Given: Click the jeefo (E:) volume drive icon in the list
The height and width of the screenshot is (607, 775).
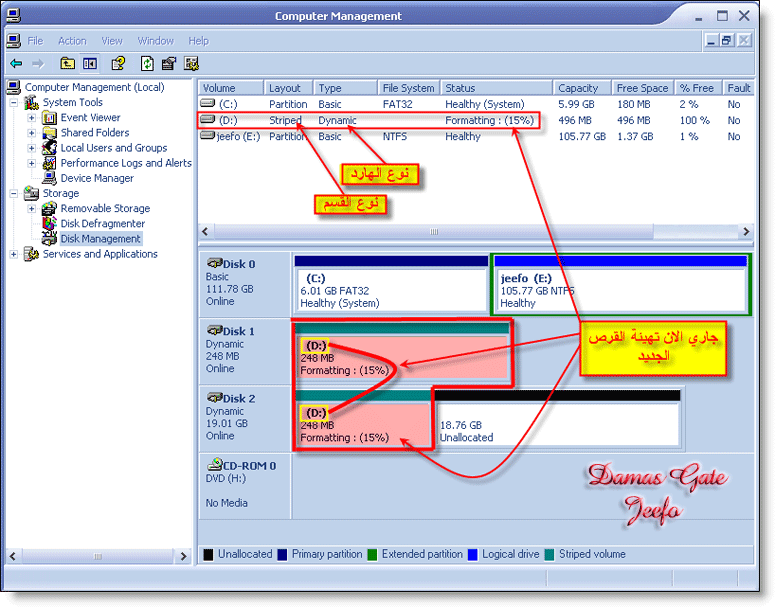Looking at the screenshot, I should [208, 135].
